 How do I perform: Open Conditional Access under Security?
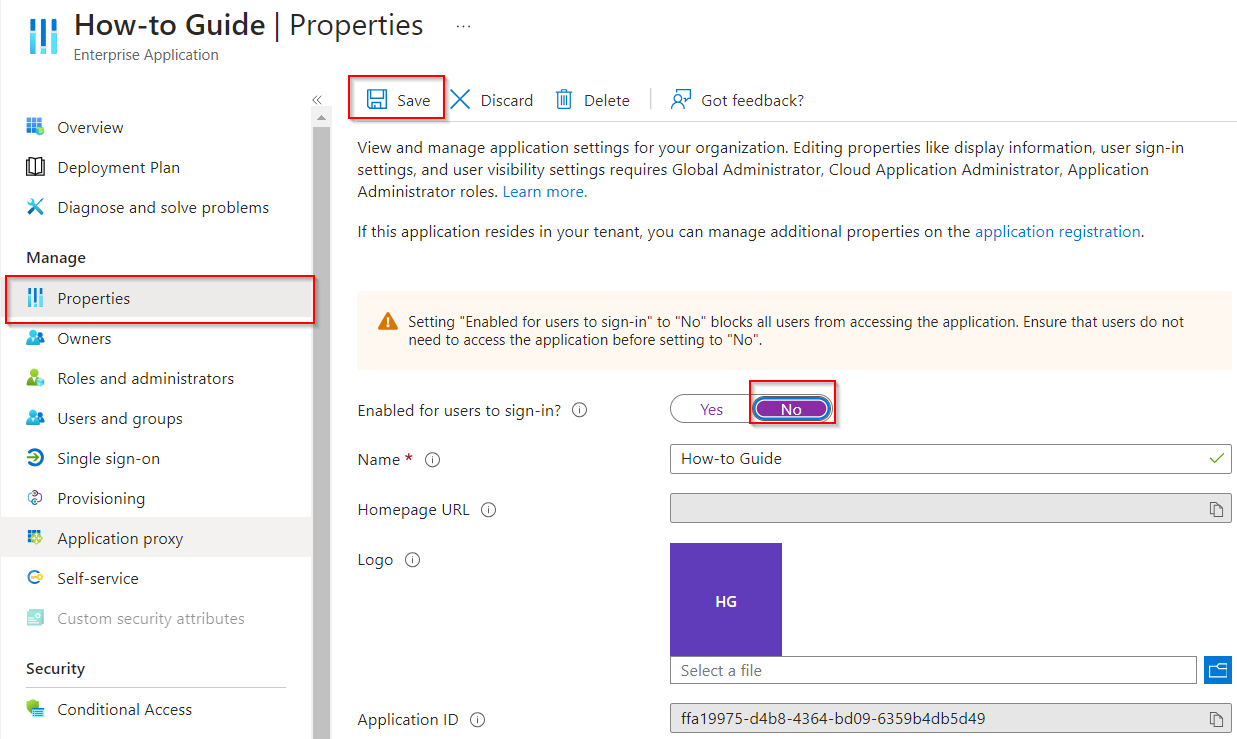click(x=124, y=709)
